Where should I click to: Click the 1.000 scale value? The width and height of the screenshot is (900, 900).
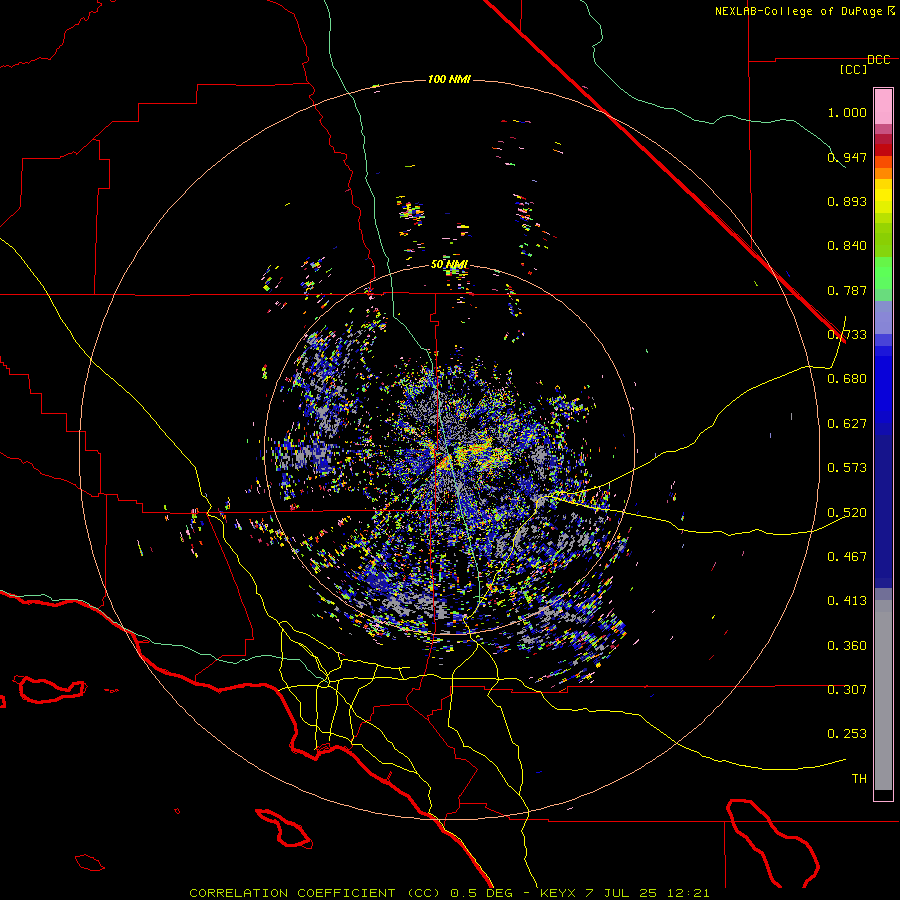[847, 112]
